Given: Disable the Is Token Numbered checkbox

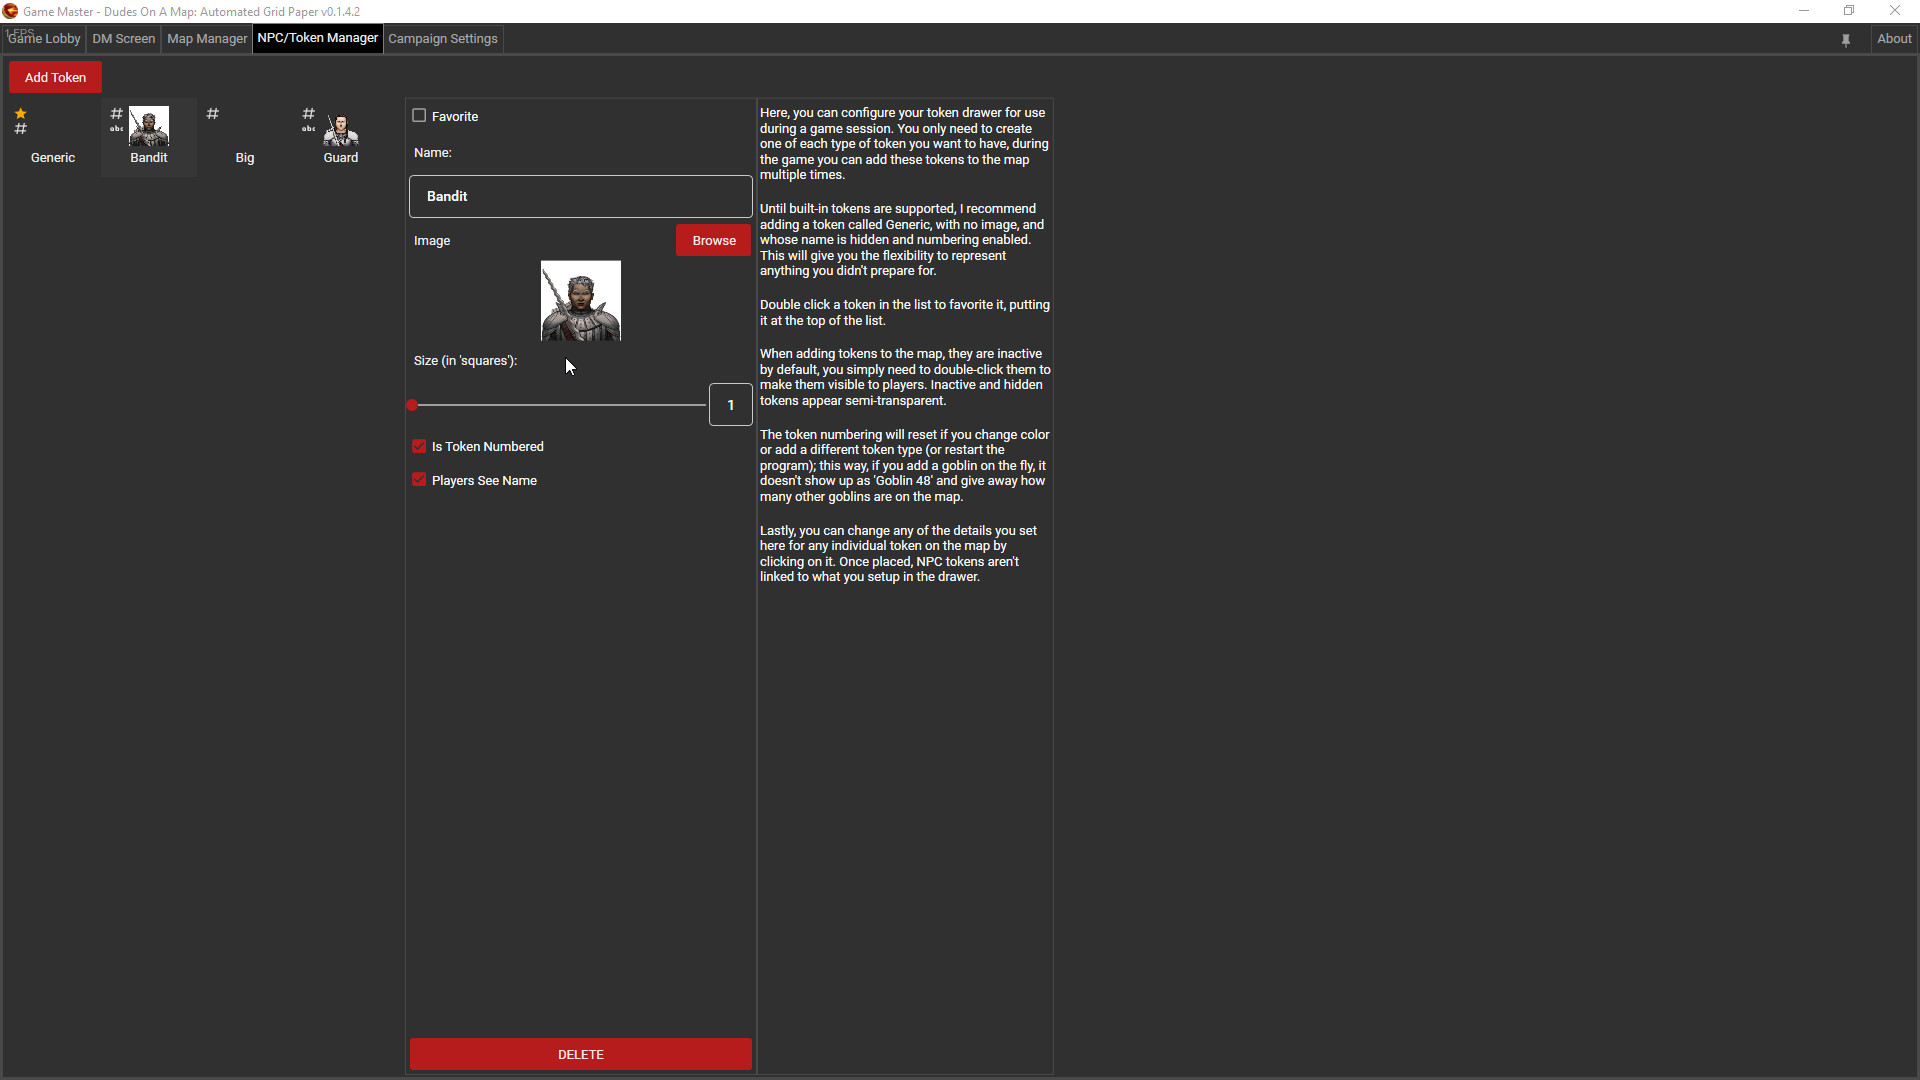Looking at the screenshot, I should point(419,446).
